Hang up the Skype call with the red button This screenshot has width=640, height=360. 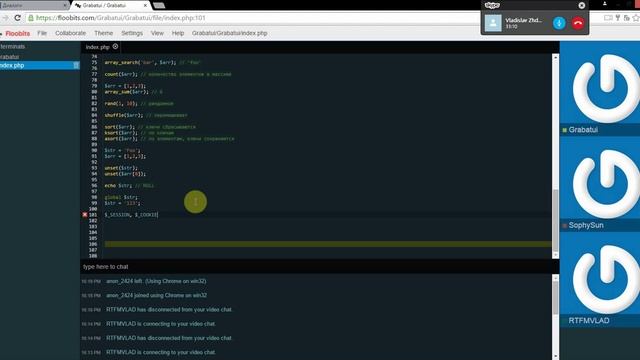578,23
